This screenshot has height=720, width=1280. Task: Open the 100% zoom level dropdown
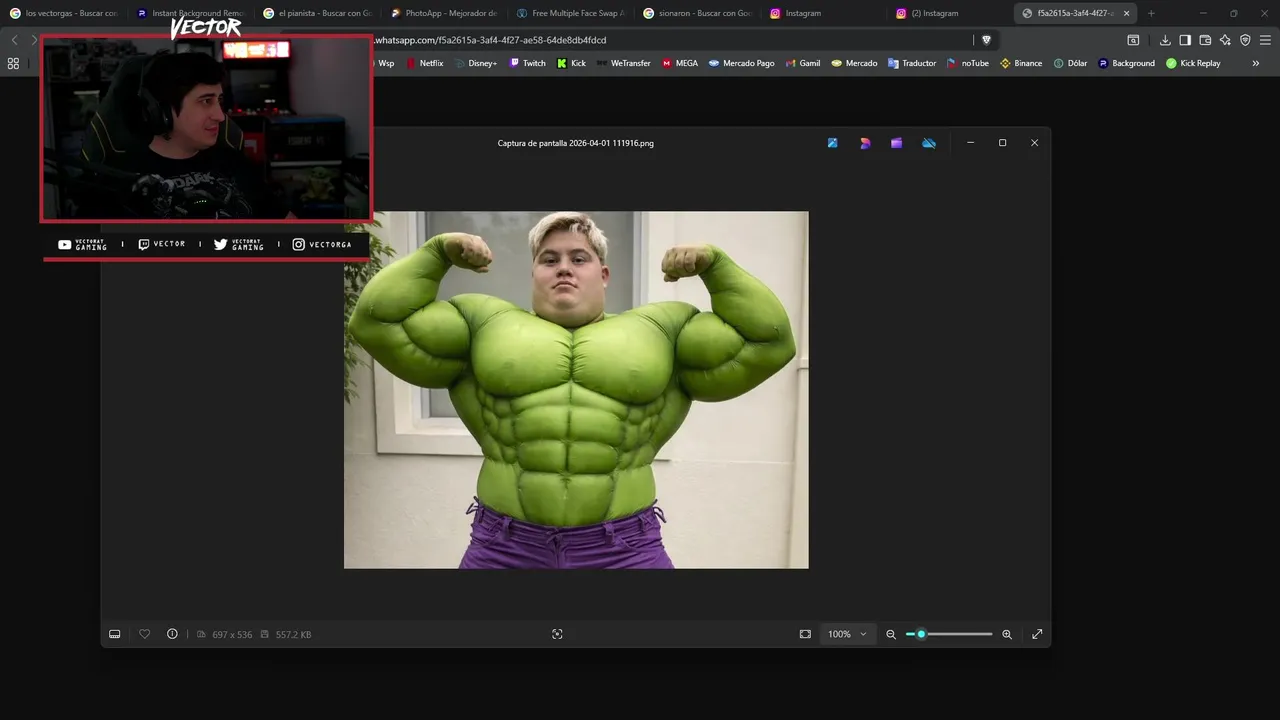pos(847,634)
